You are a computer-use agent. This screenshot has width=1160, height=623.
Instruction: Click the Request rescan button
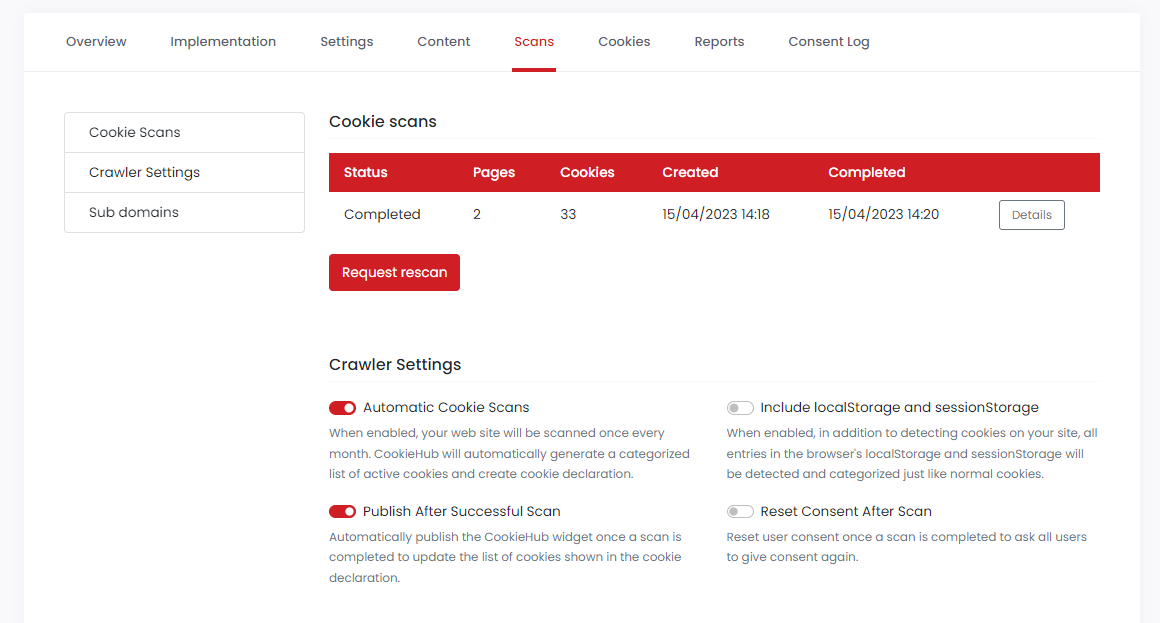click(394, 272)
